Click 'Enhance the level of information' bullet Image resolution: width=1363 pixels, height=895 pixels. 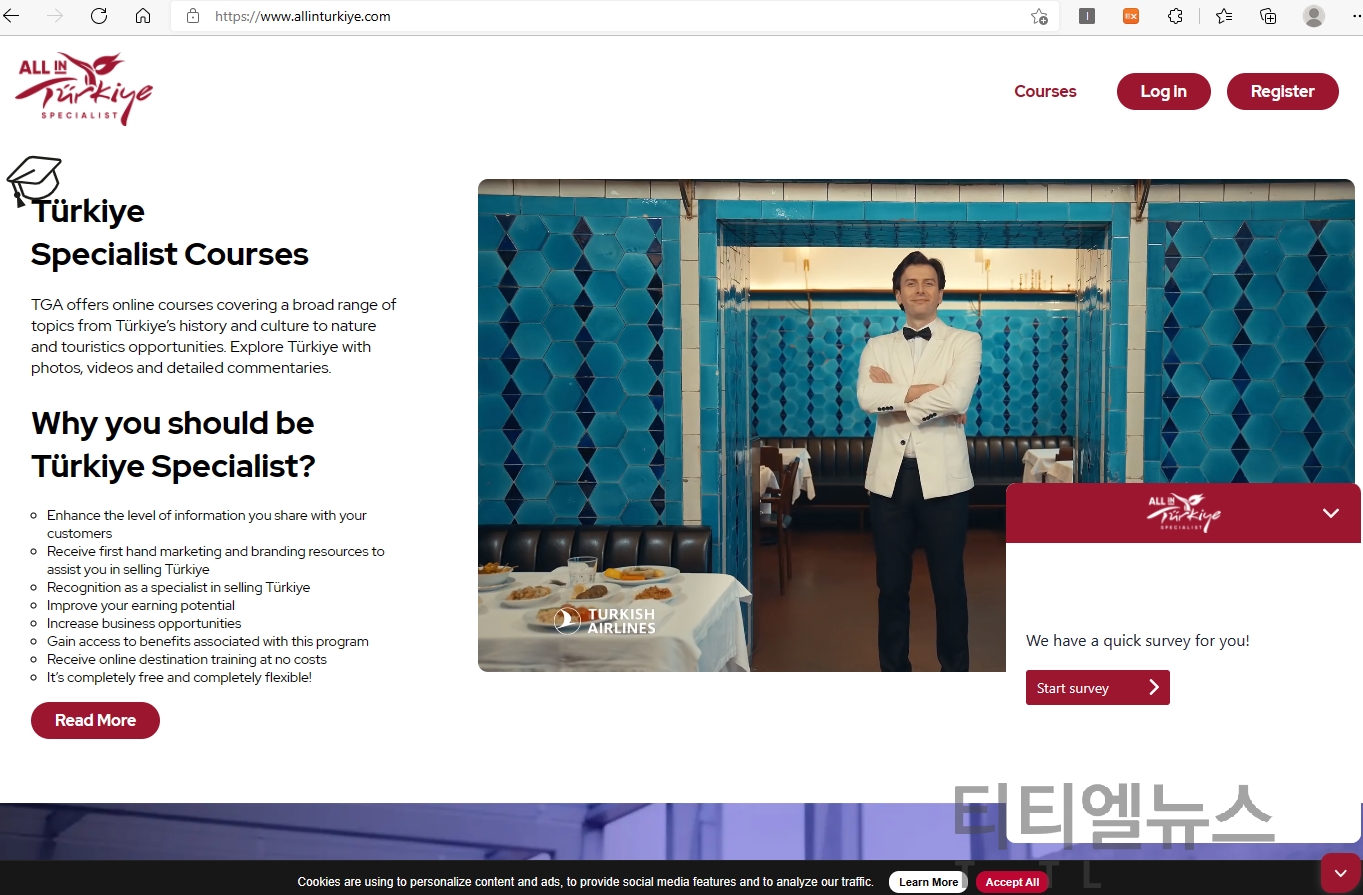[207, 524]
